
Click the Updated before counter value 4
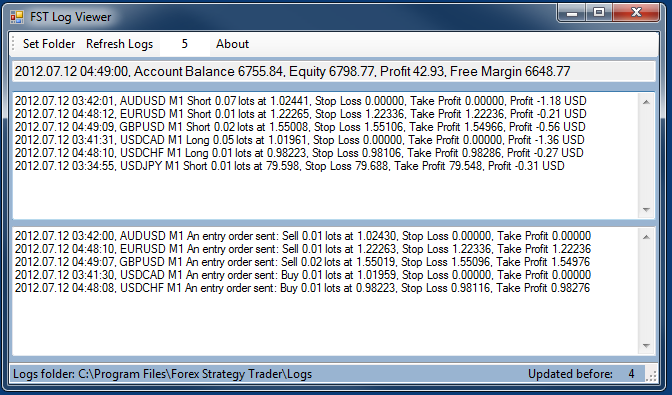tap(631, 374)
